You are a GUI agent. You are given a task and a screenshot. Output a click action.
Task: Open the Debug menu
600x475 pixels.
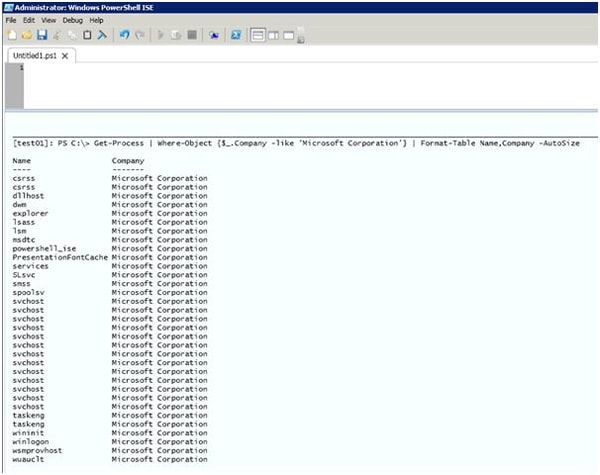(73, 20)
